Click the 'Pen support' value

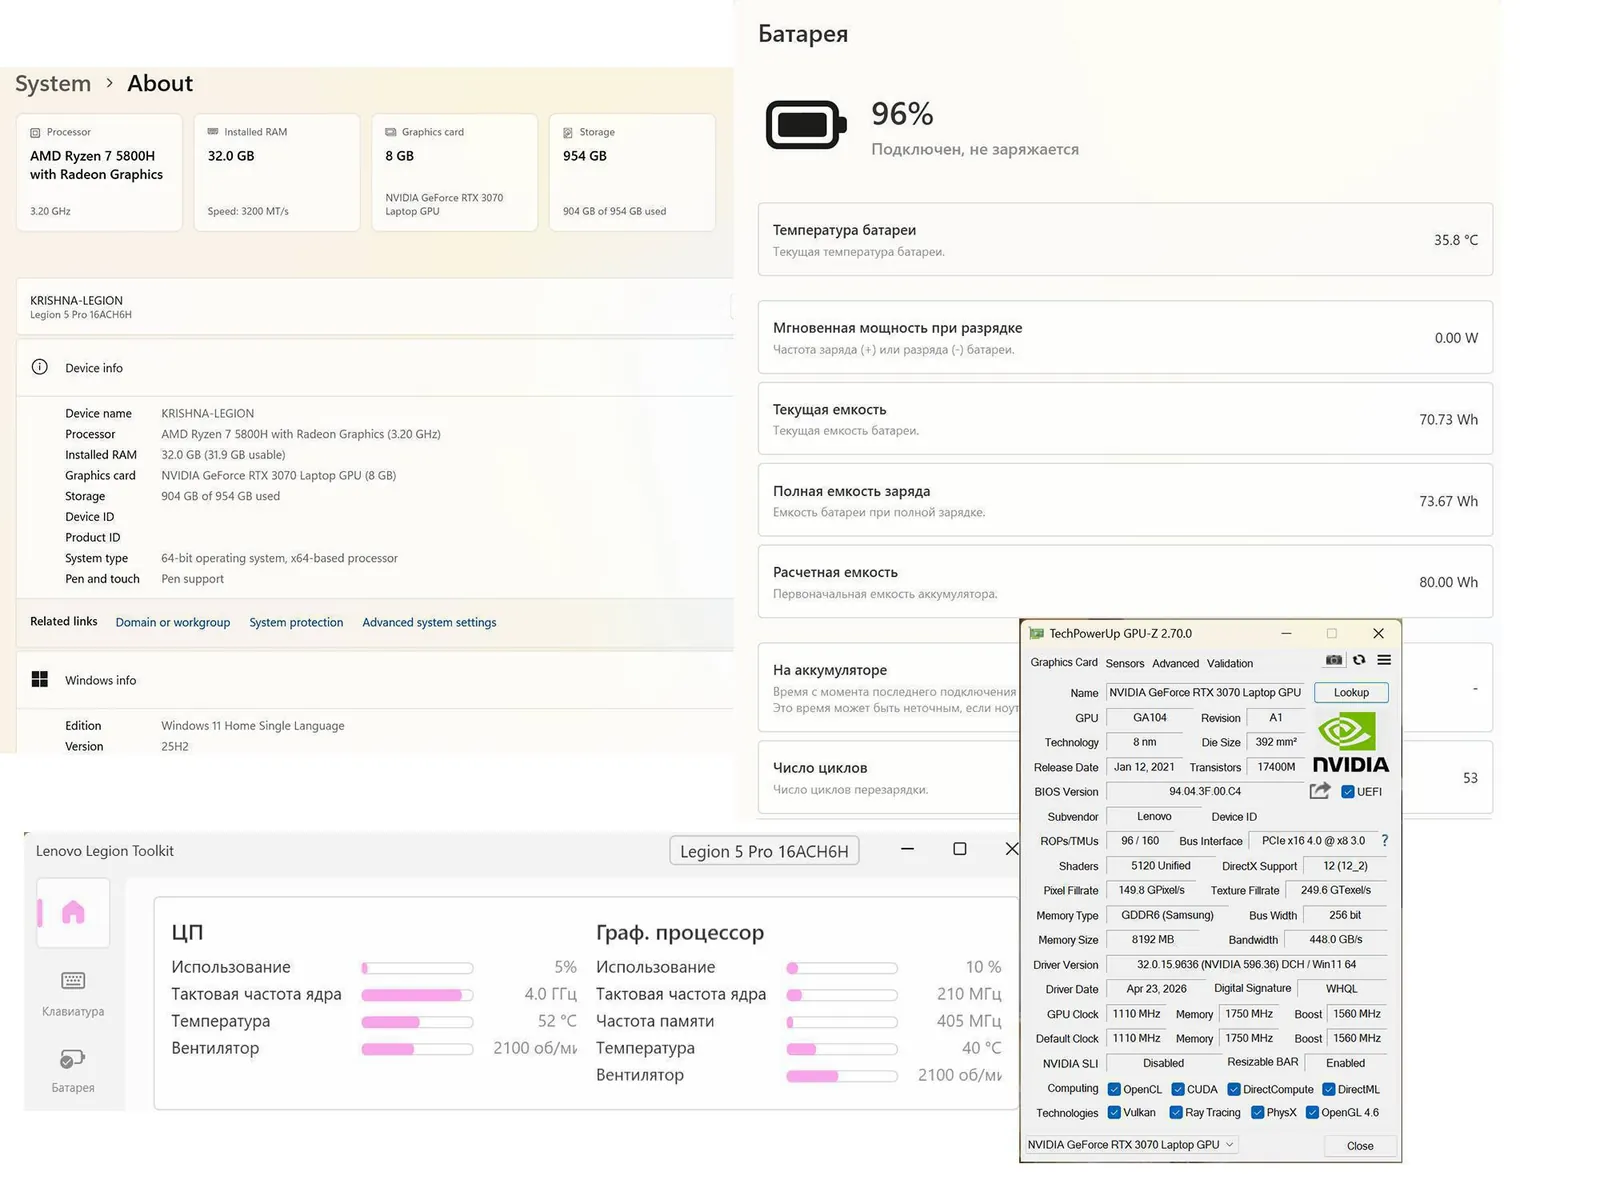point(193,579)
